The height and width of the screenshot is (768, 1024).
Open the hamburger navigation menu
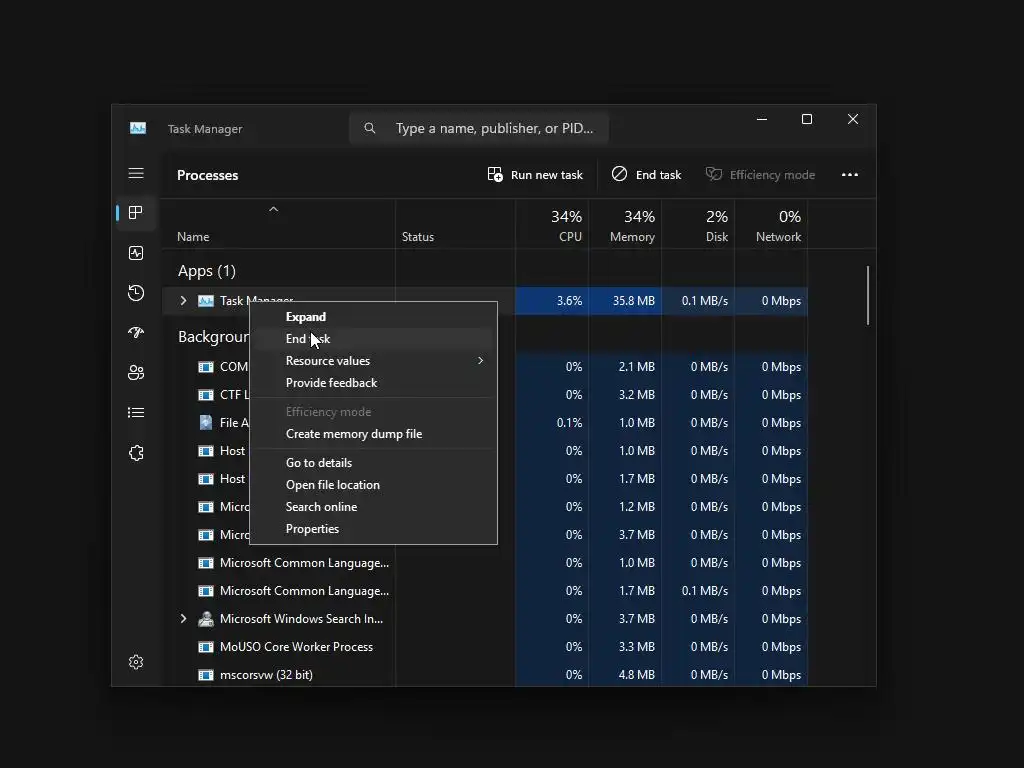136,173
